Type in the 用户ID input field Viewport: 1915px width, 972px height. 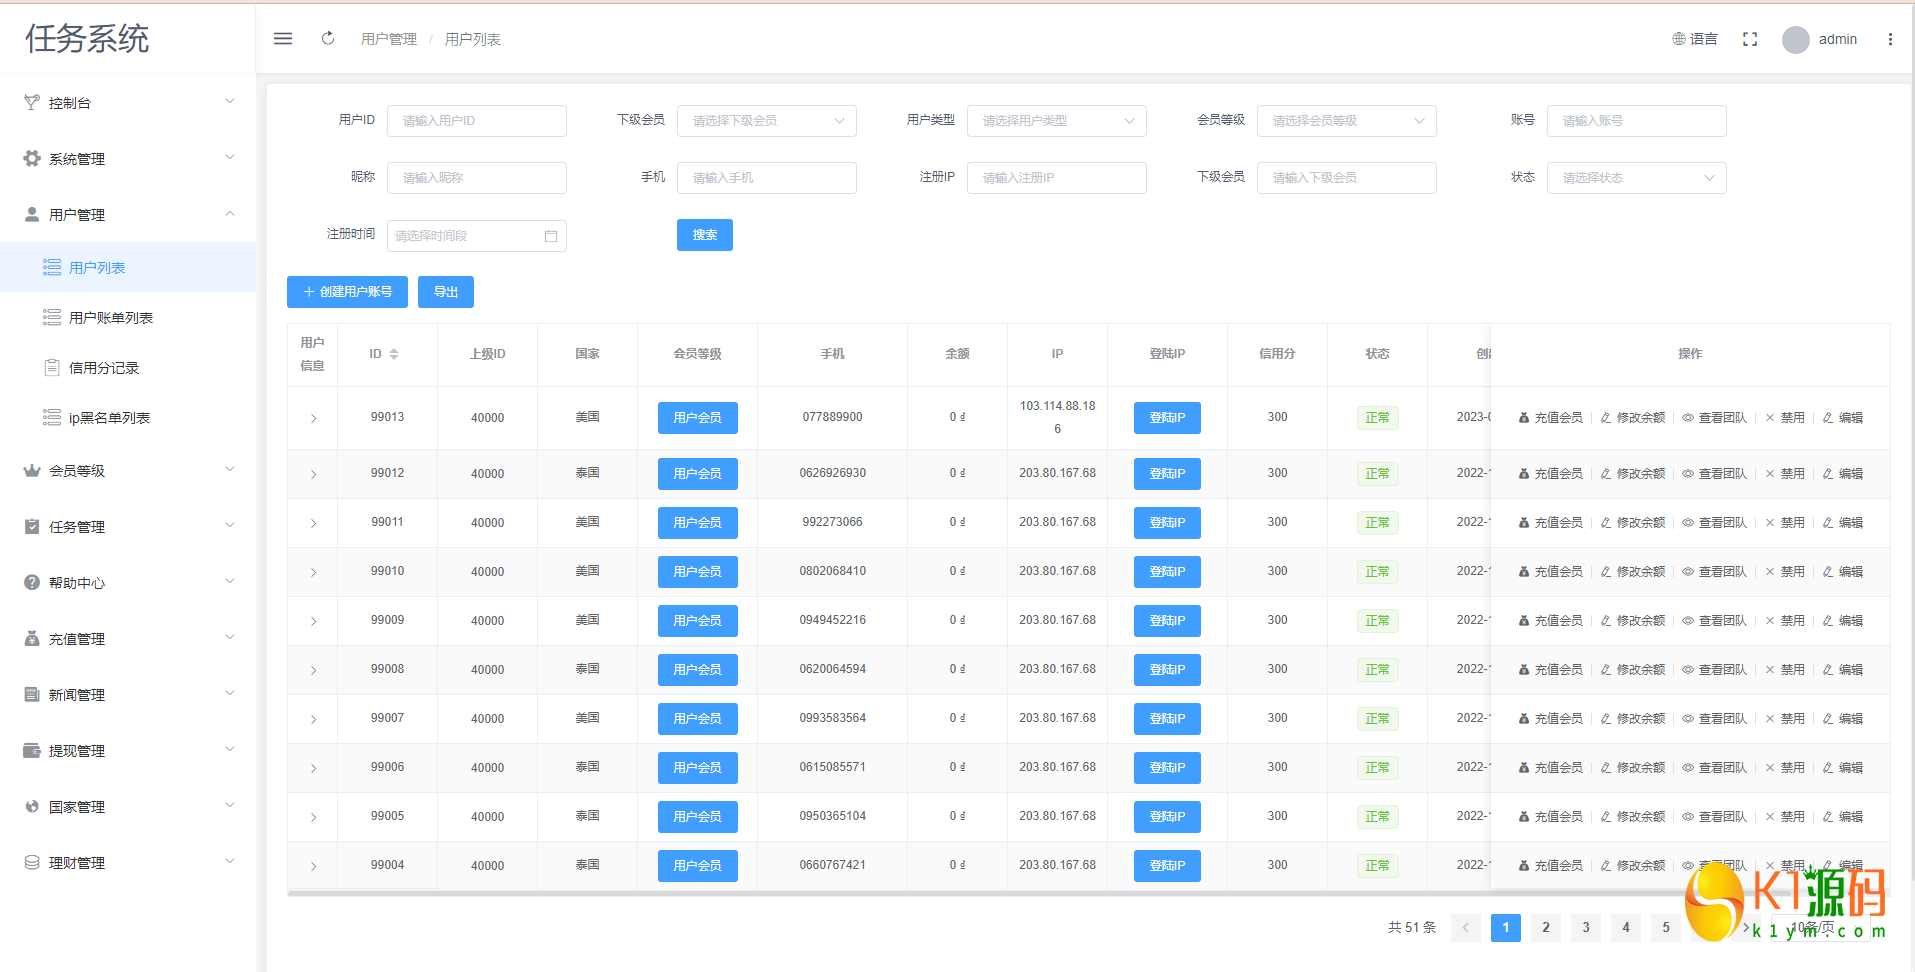(x=476, y=121)
